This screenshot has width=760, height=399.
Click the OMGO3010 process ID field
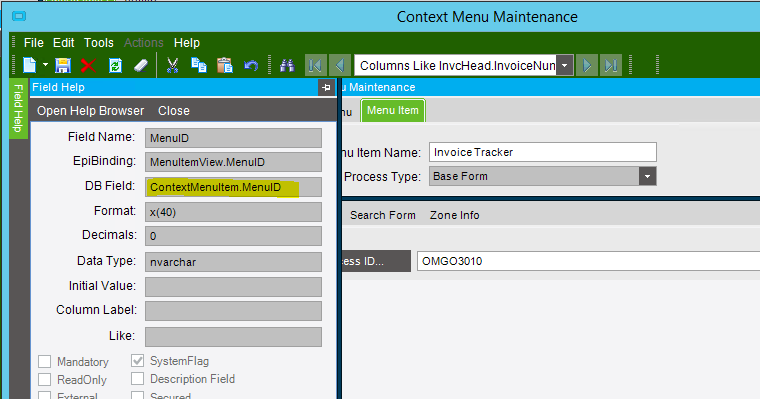(x=588, y=261)
